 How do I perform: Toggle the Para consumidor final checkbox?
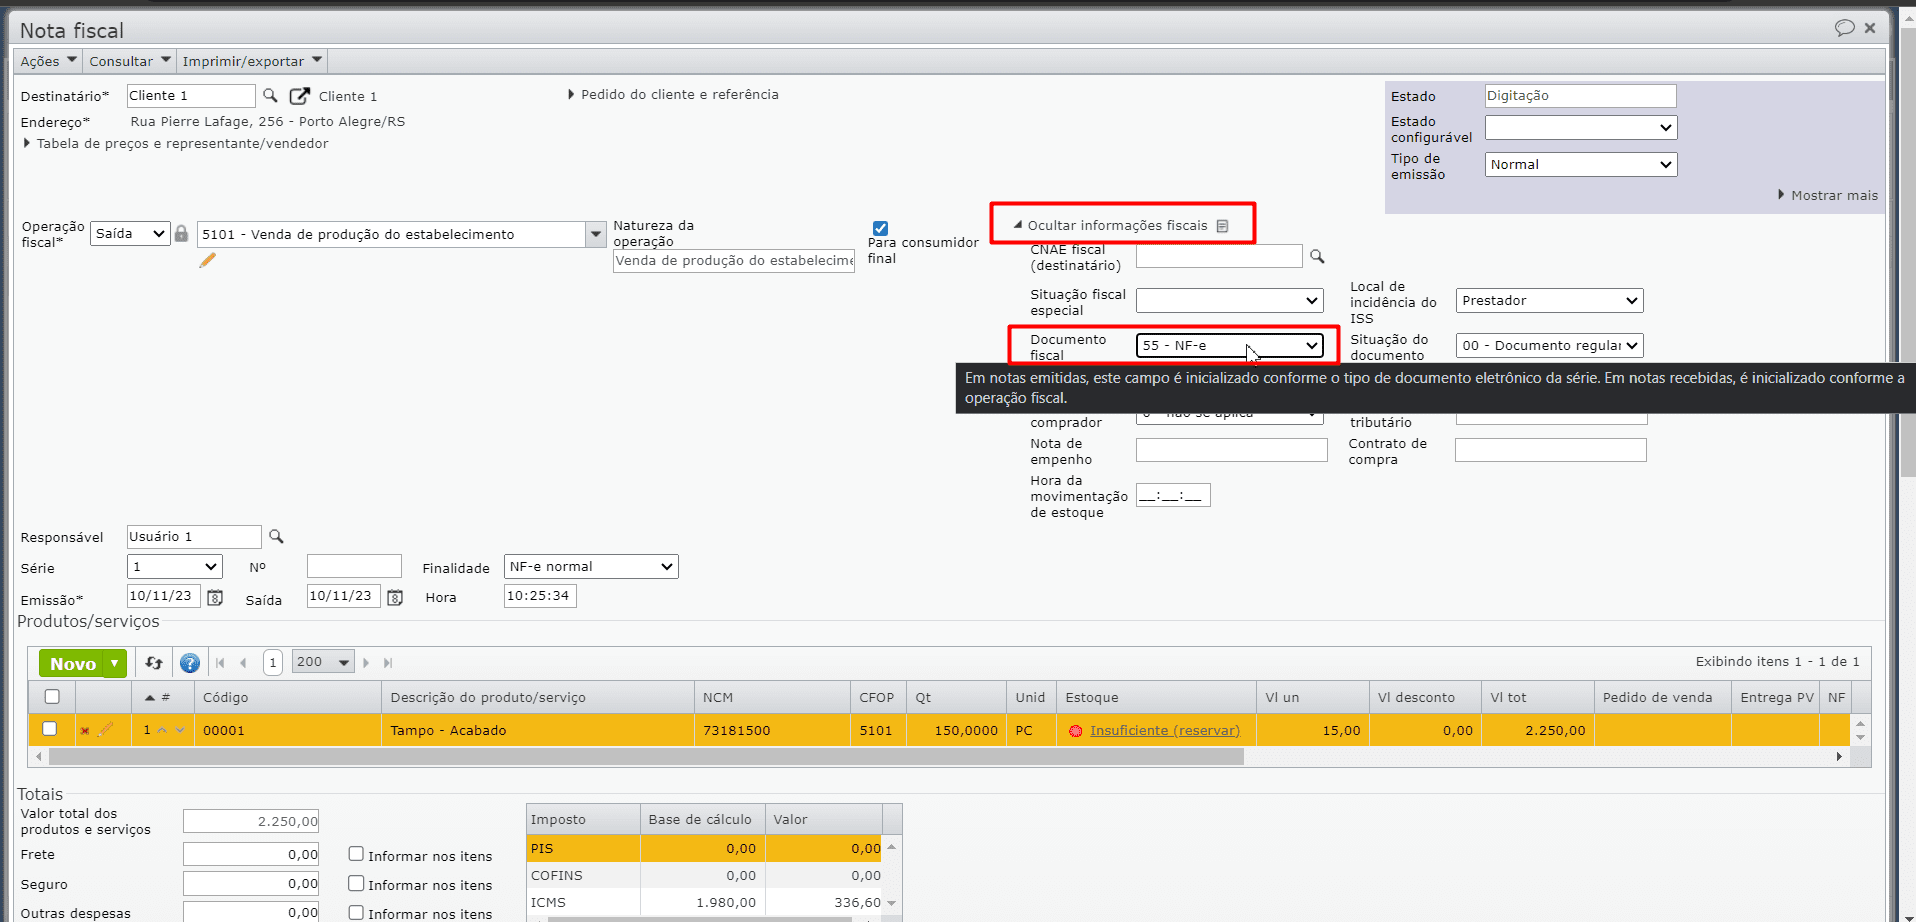880,228
